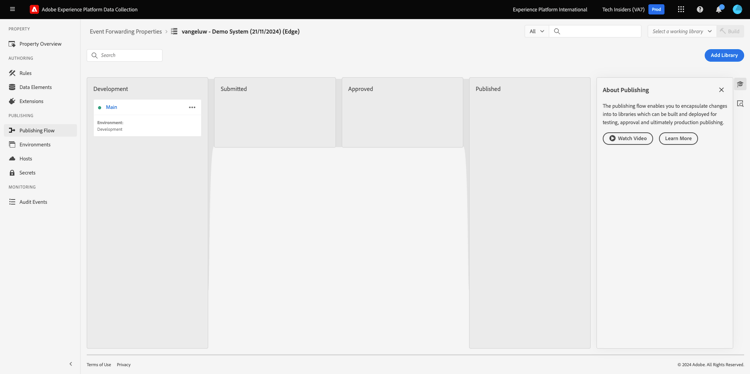Click the Property Overview icon

click(12, 44)
